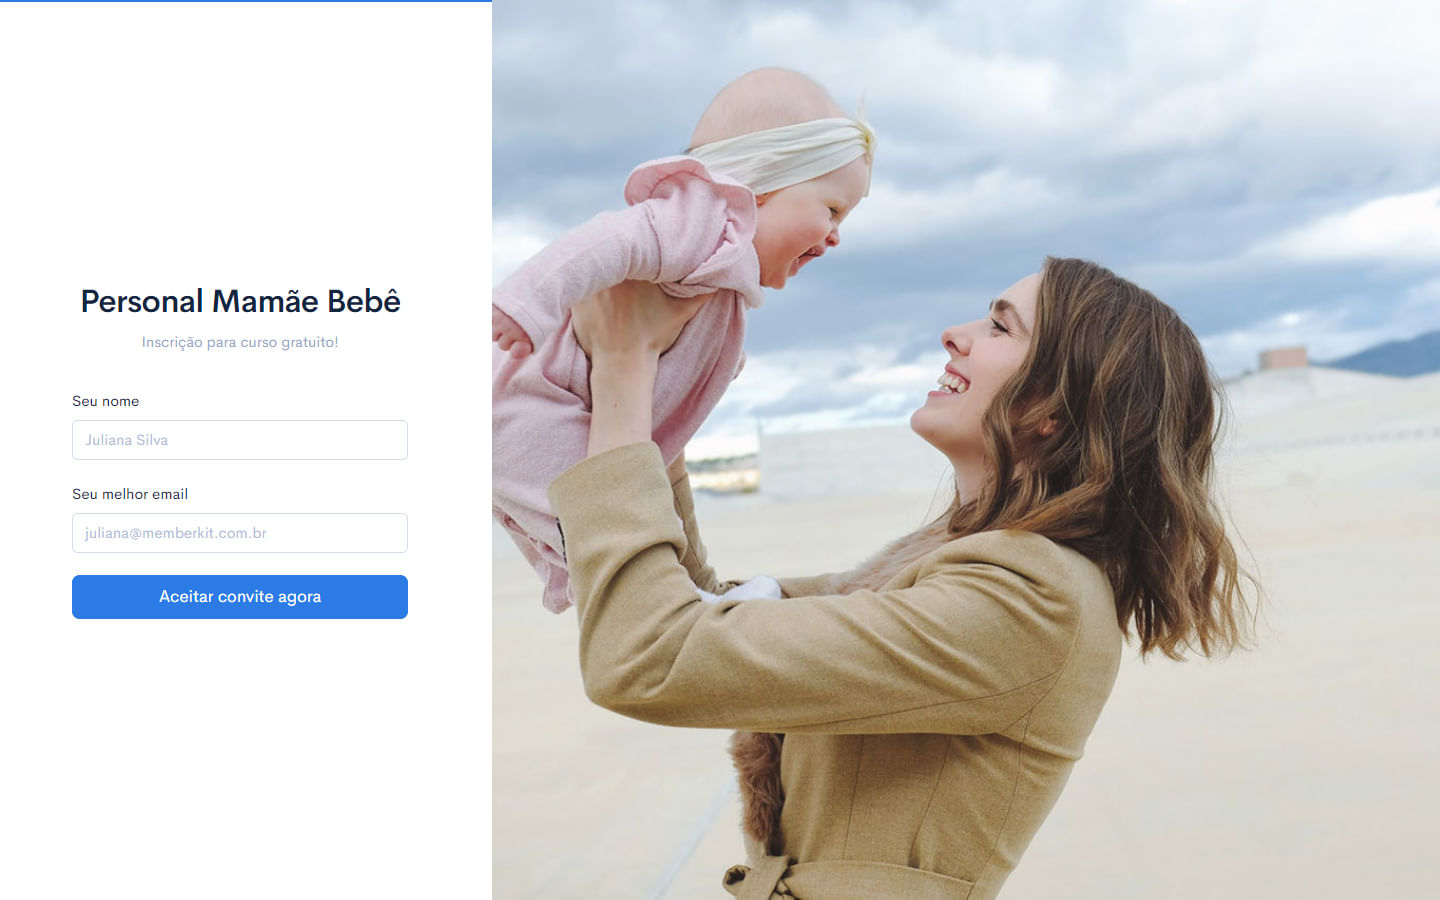Click the "Seu nome" field label
The image size is (1440, 900).
click(105, 401)
